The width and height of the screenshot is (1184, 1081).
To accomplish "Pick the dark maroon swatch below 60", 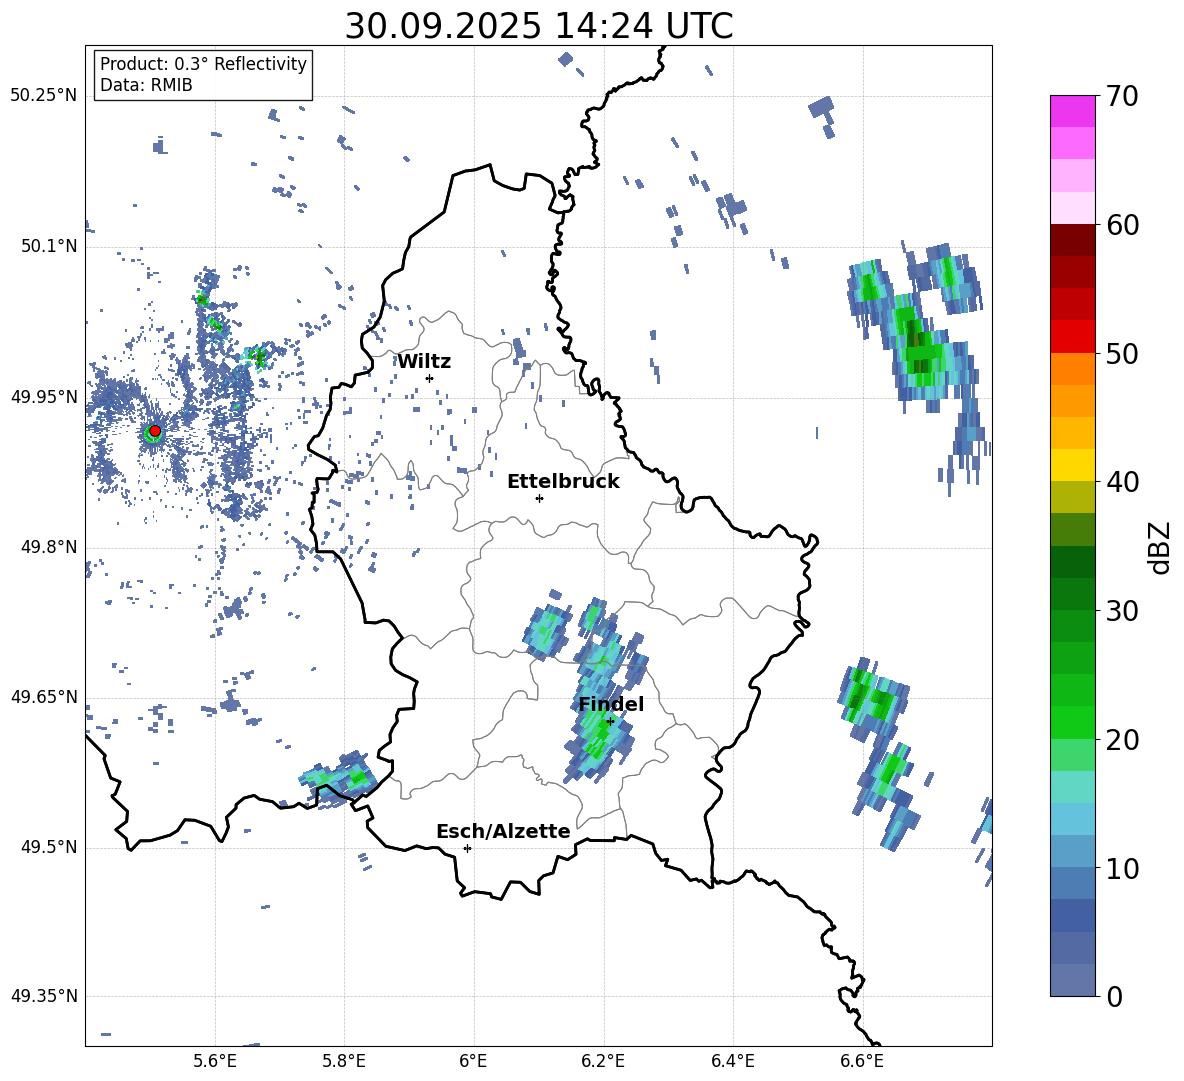I will [1072, 240].
